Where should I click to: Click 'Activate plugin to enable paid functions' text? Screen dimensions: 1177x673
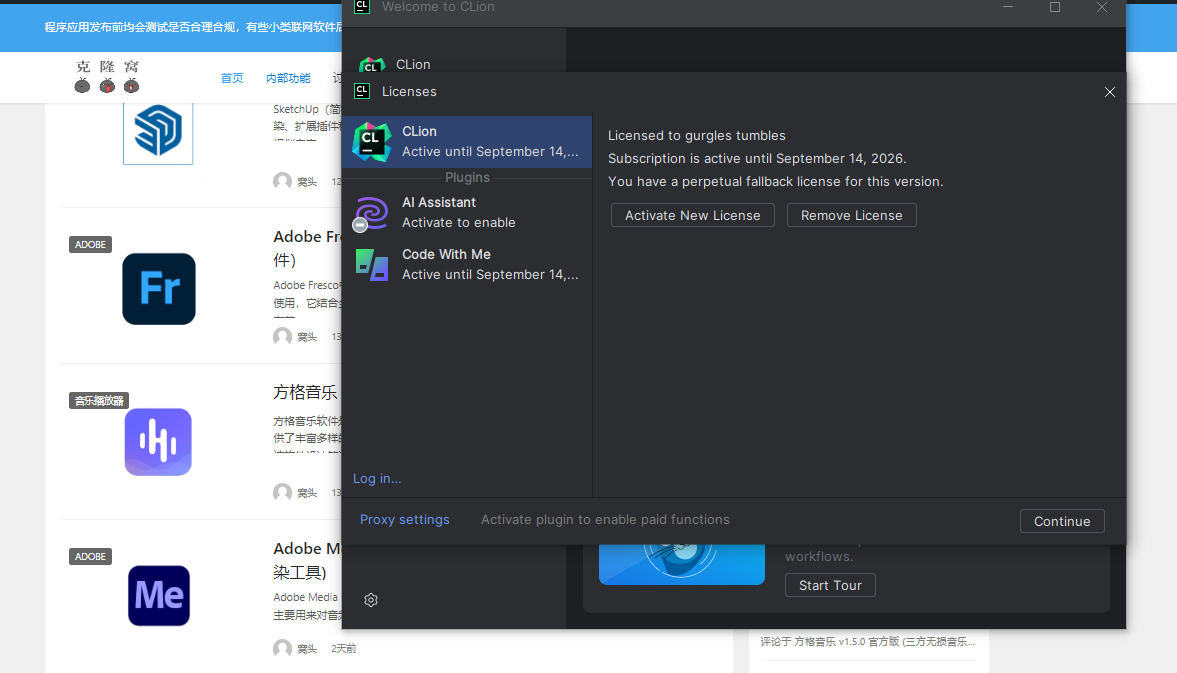[x=605, y=519]
